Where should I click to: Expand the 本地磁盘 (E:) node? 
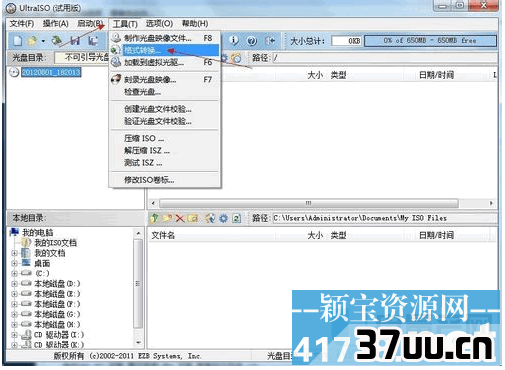14,294
